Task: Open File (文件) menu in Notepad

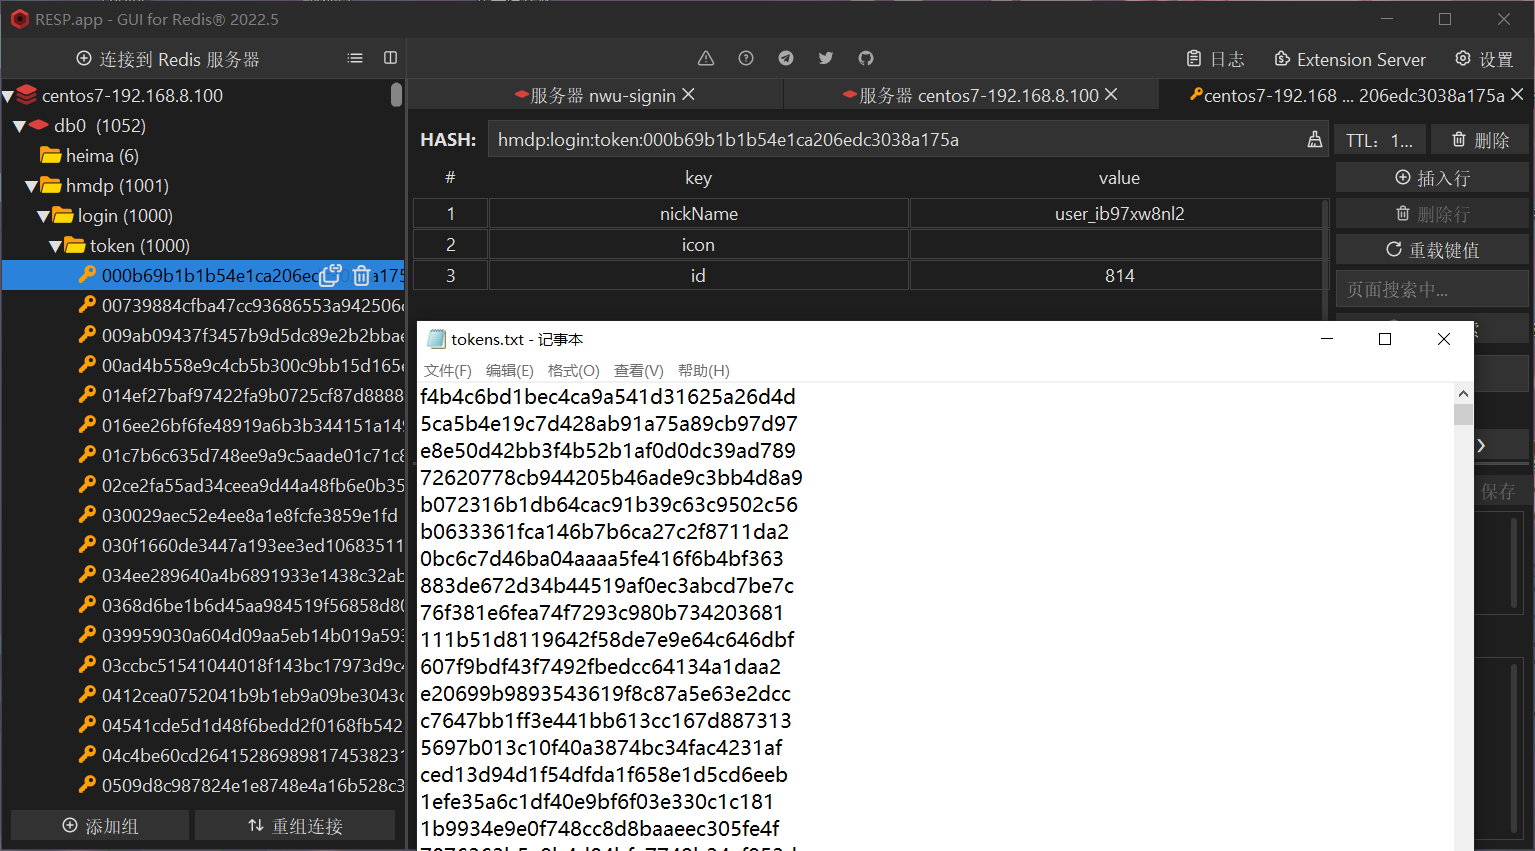Action: tap(447, 371)
